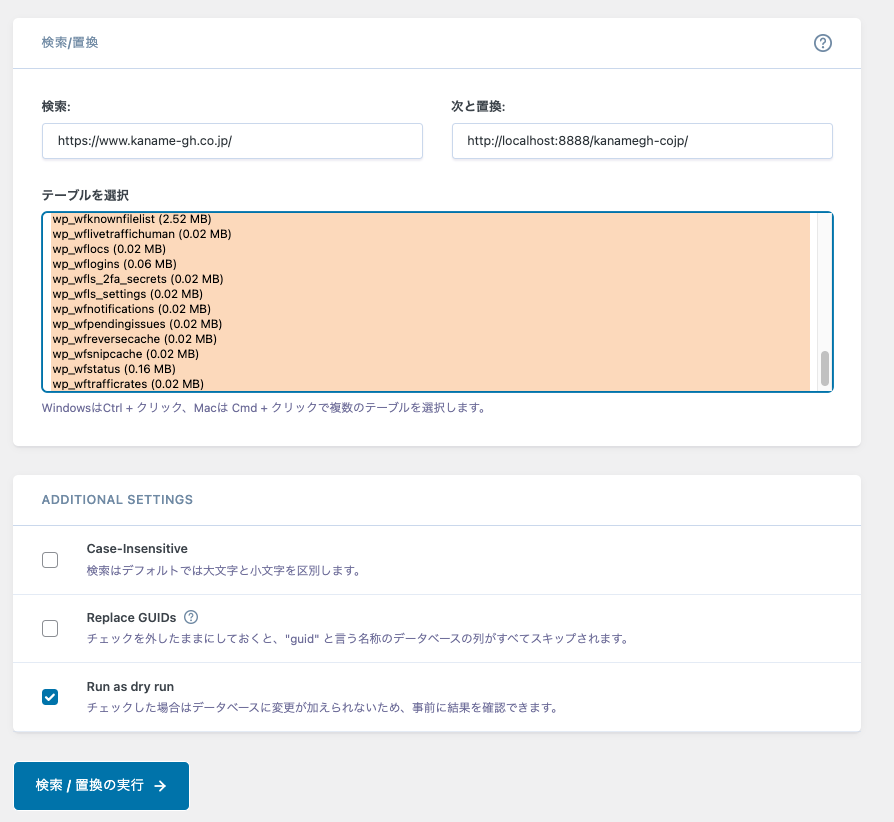
Task: Select wp_wfpendingissues table entry
Action: click(137, 324)
